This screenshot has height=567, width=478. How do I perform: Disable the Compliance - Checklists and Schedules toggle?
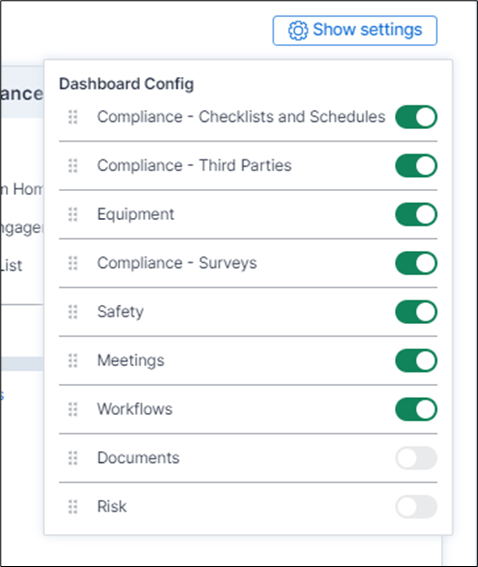click(416, 117)
